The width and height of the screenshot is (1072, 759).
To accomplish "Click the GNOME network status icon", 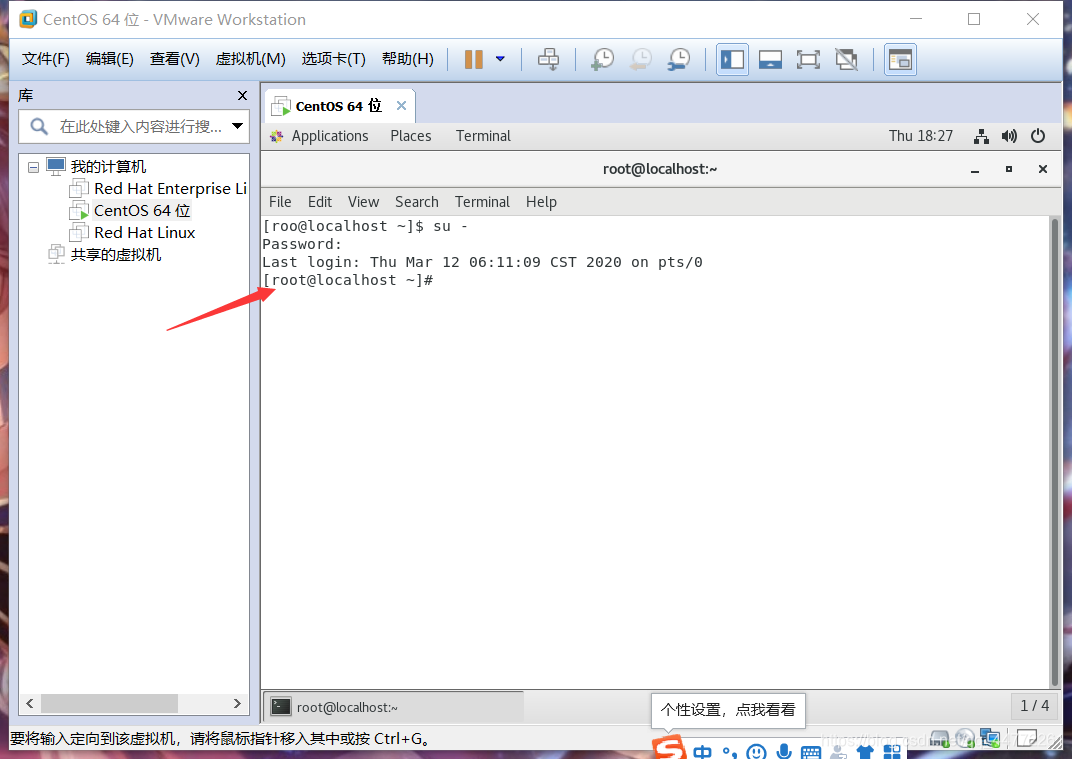I will (981, 136).
